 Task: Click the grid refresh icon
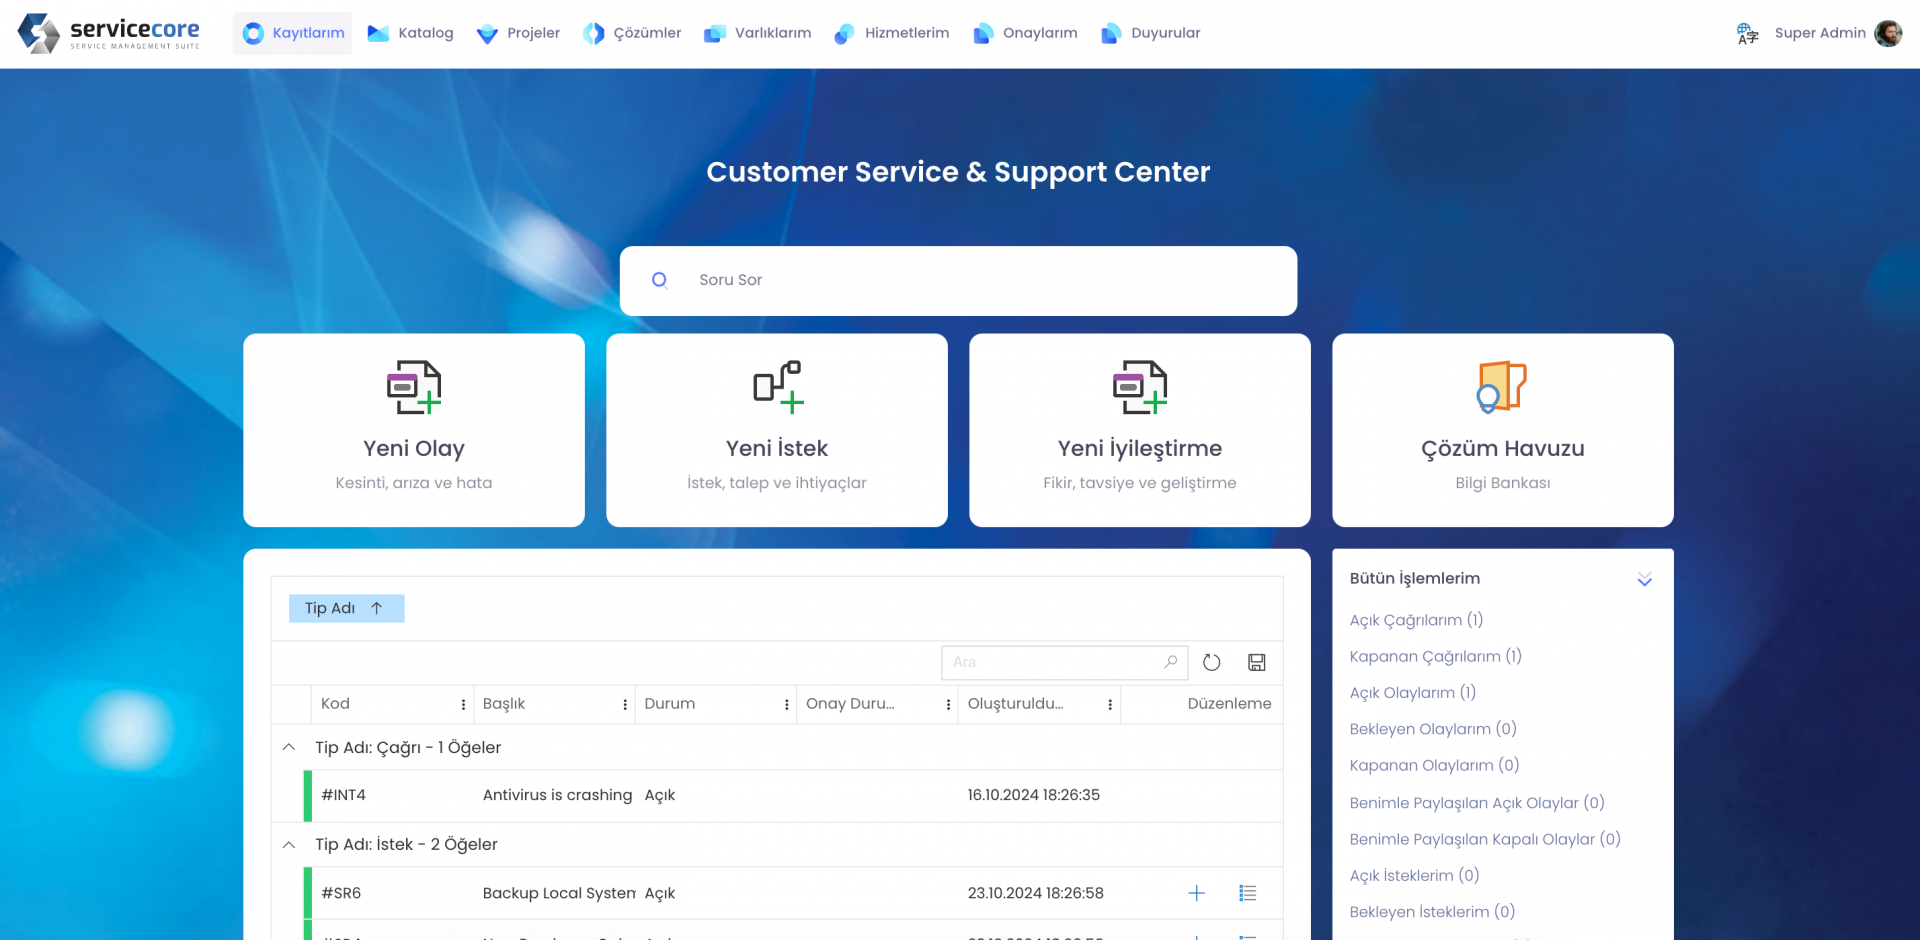[1211, 662]
